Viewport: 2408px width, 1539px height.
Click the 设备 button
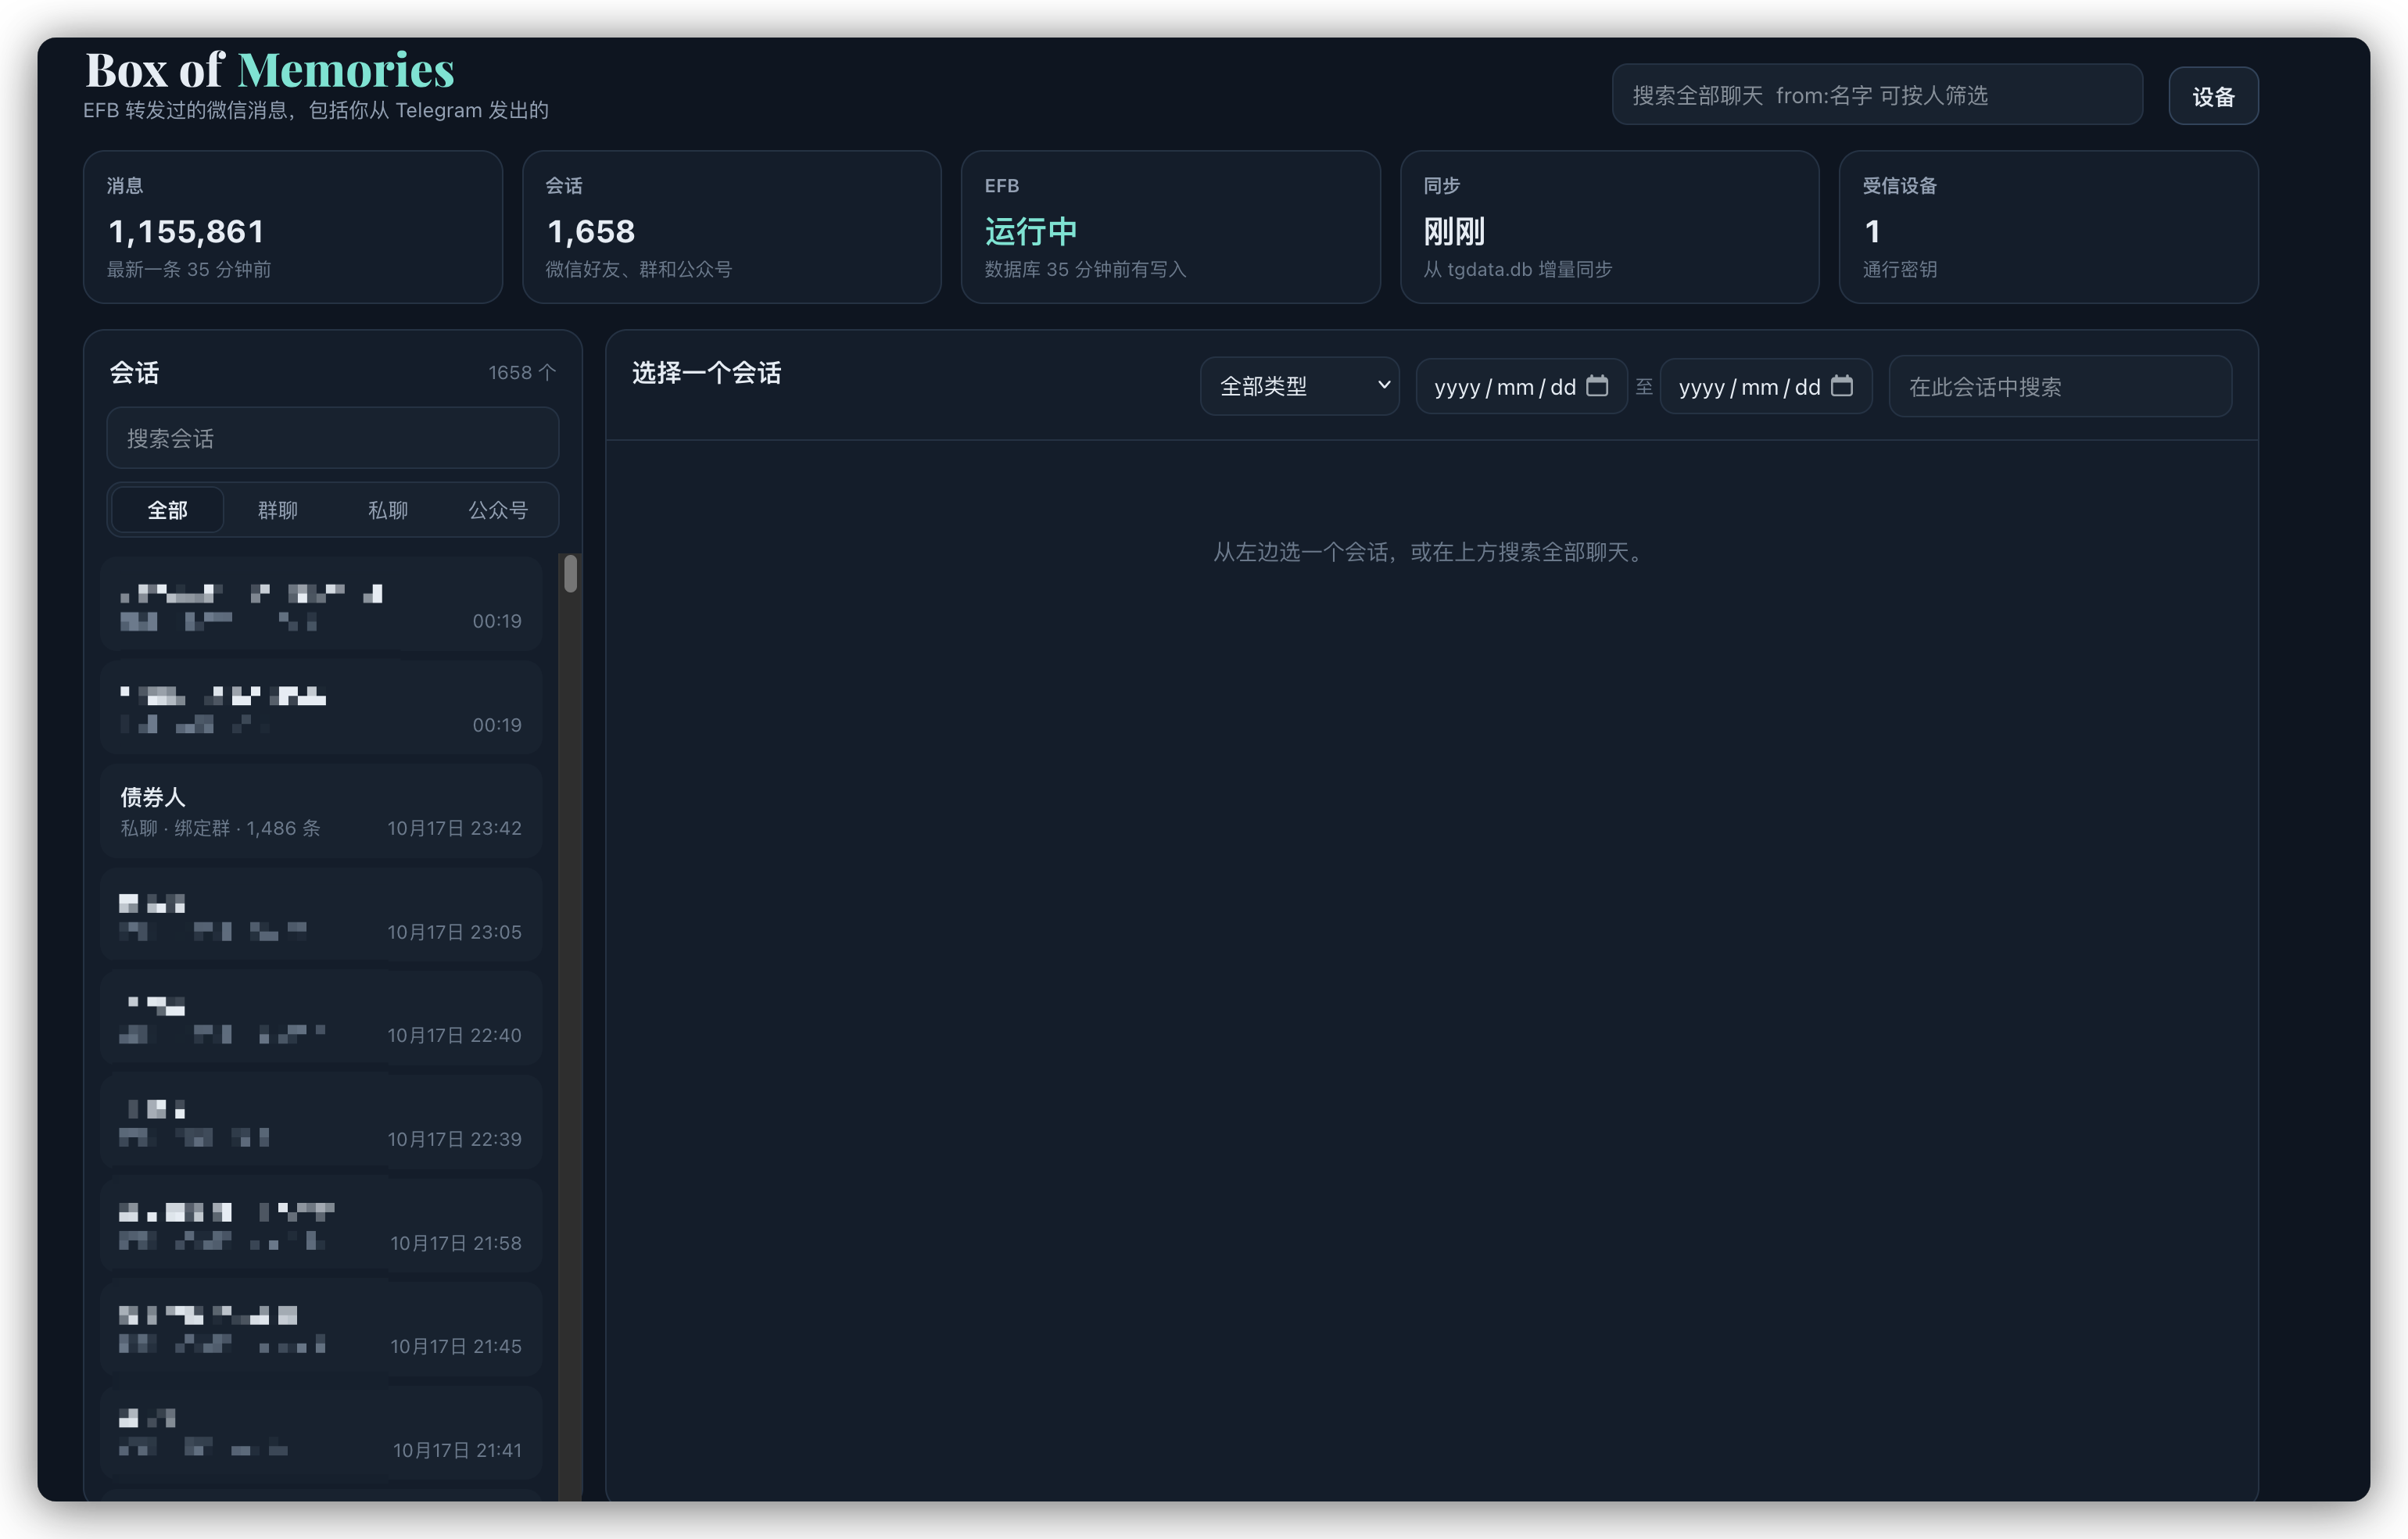[2213, 96]
